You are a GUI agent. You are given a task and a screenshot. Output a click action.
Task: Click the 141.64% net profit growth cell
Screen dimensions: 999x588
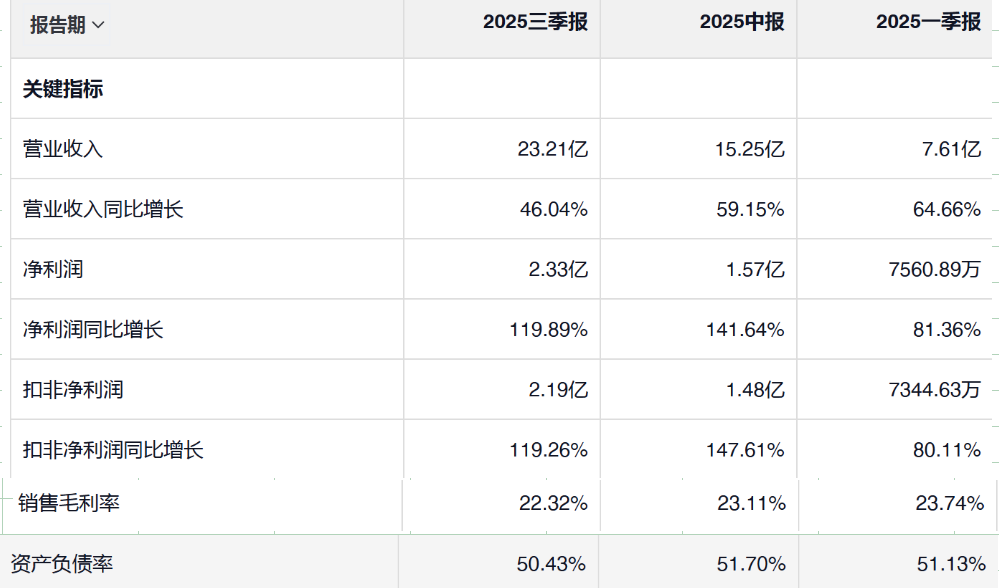click(747, 330)
